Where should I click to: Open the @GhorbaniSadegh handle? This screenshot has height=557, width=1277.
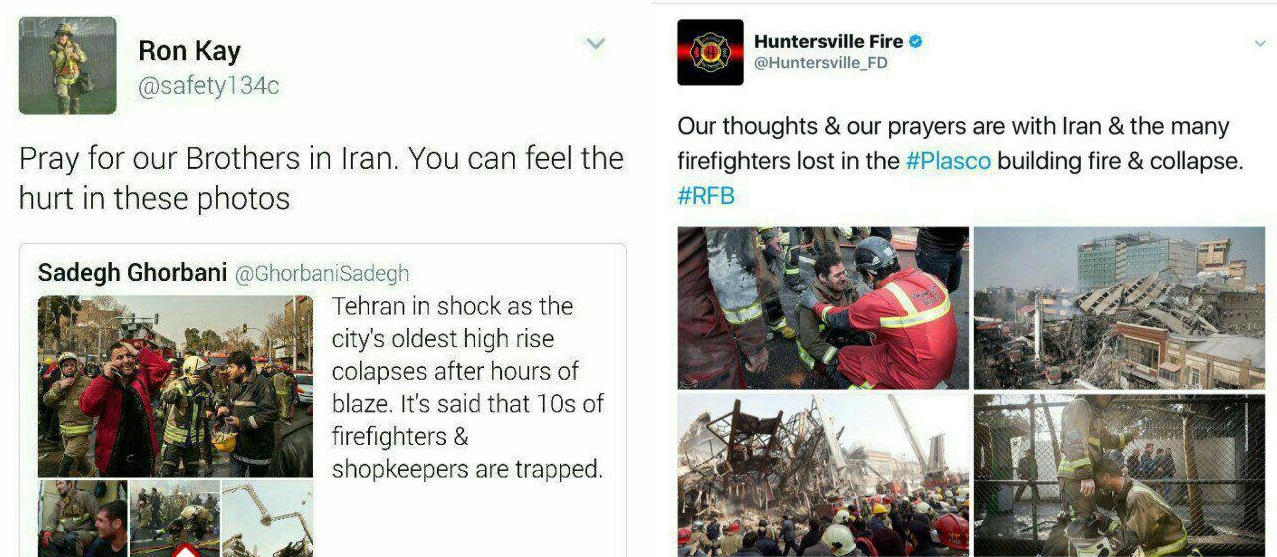pyautogui.click(x=322, y=273)
